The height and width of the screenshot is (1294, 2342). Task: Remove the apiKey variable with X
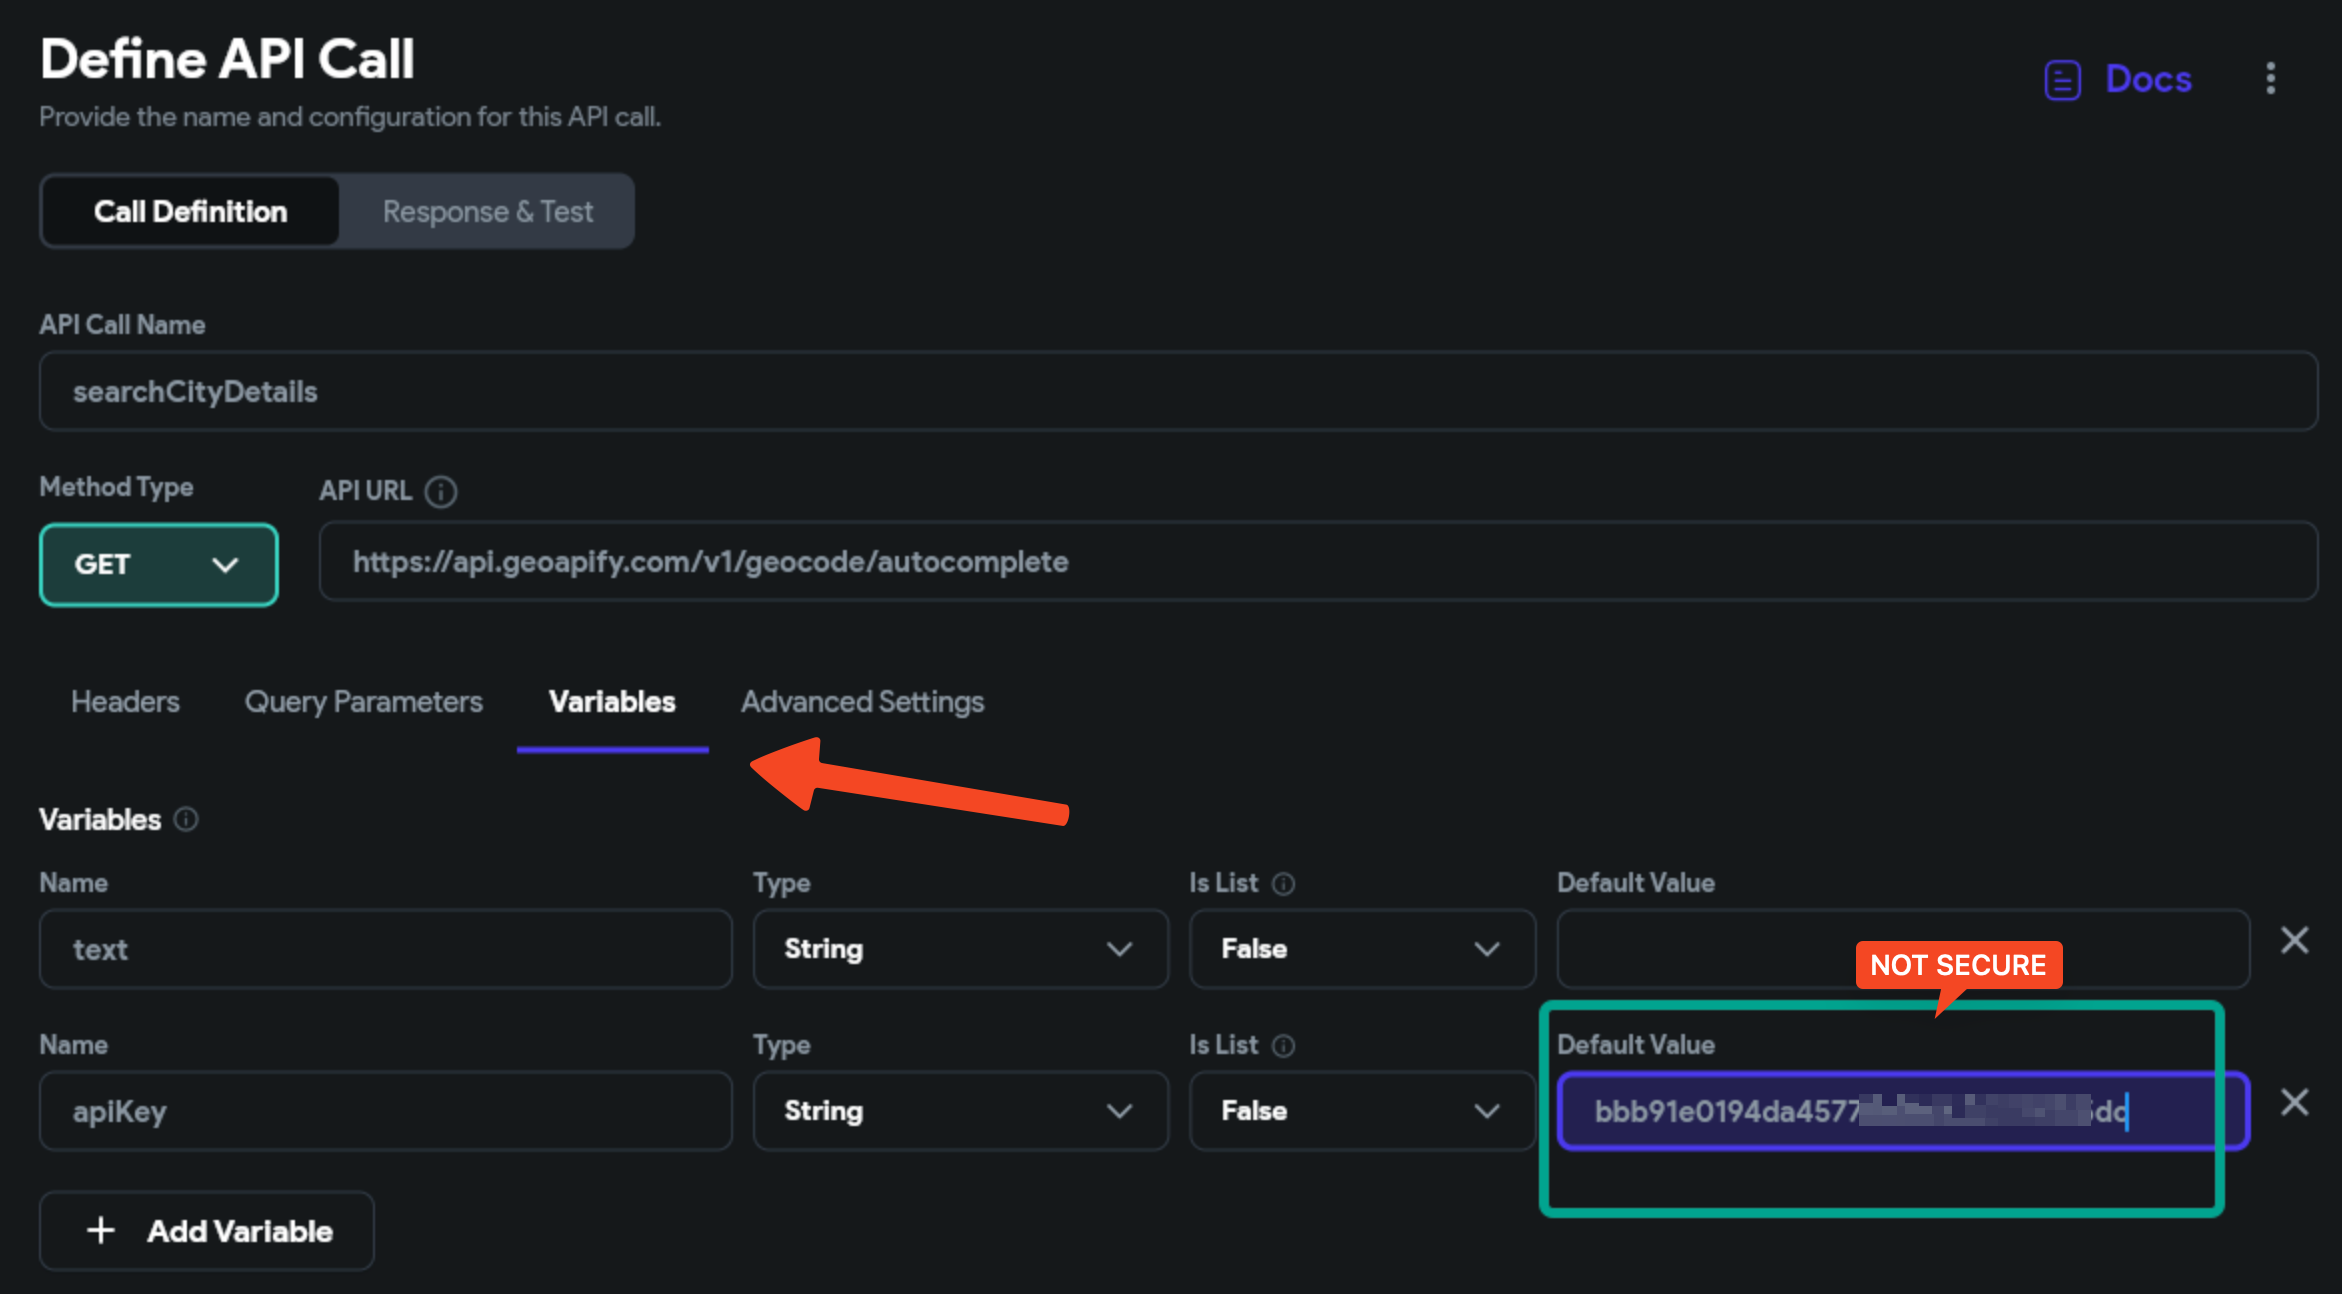(2295, 1102)
